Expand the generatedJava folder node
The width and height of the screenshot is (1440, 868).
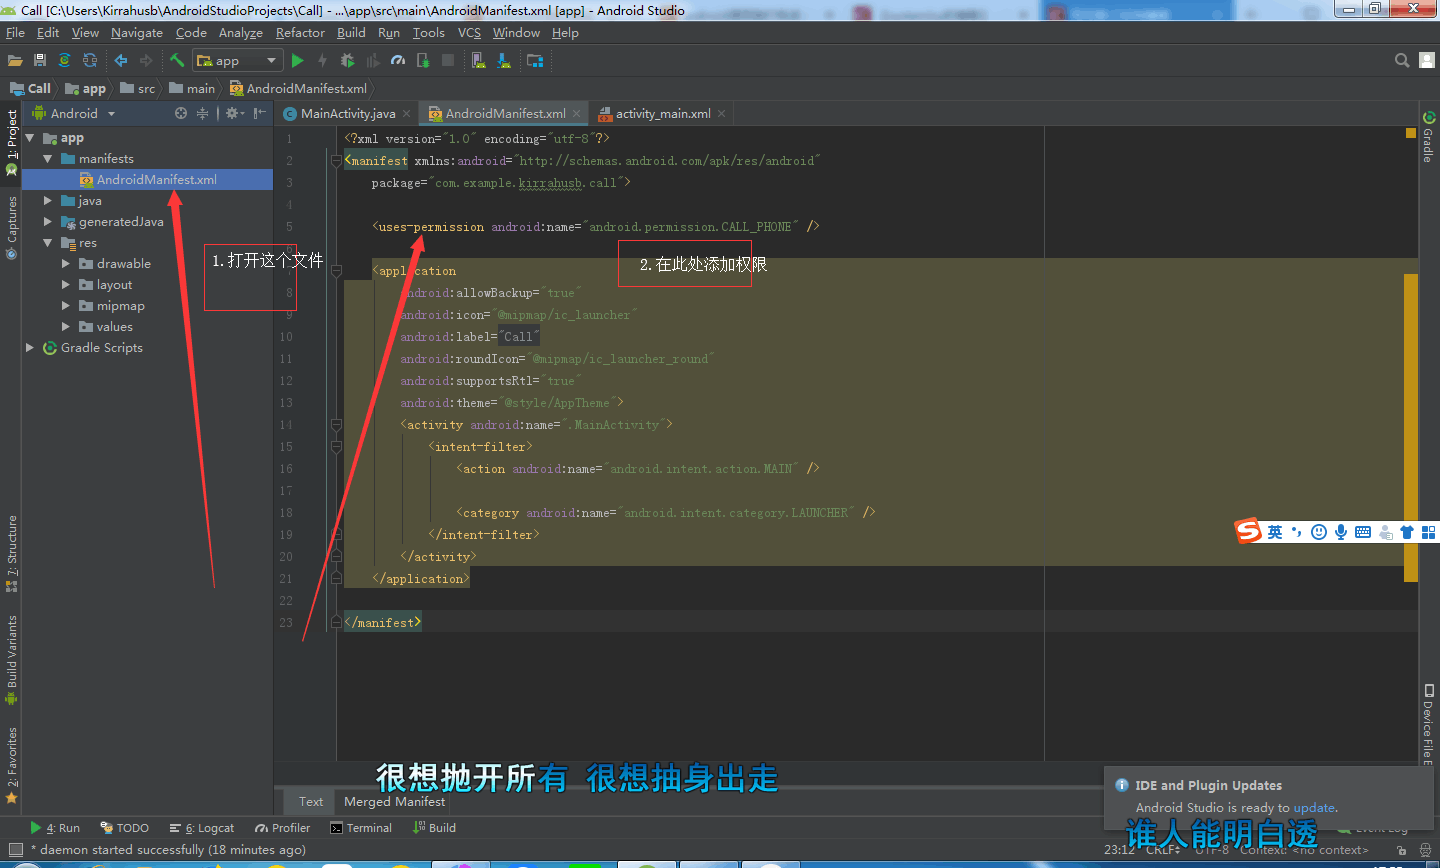48,222
